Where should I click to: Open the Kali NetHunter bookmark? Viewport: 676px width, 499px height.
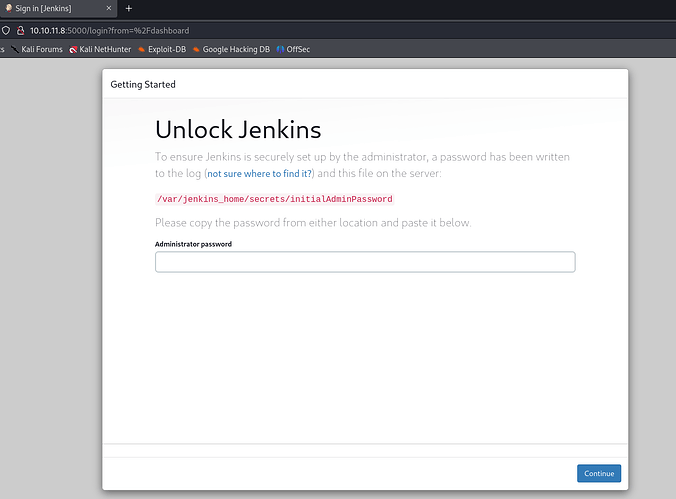coord(100,49)
